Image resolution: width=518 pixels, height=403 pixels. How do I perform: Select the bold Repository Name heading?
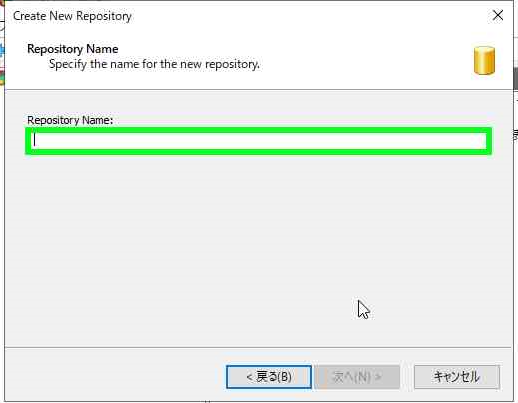pyautogui.click(x=73, y=49)
